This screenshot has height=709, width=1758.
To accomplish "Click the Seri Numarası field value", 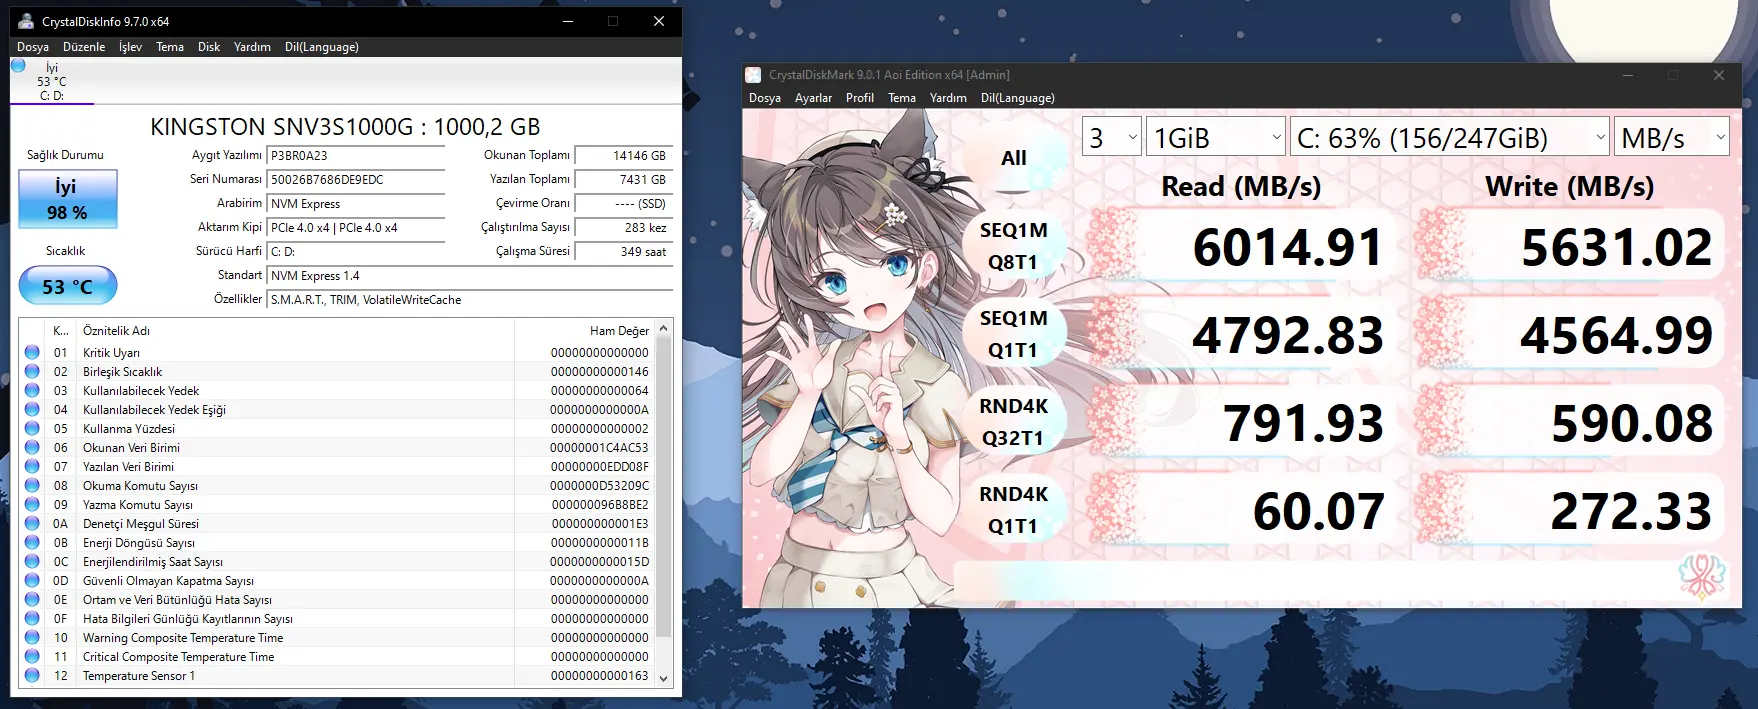I will [x=356, y=180].
